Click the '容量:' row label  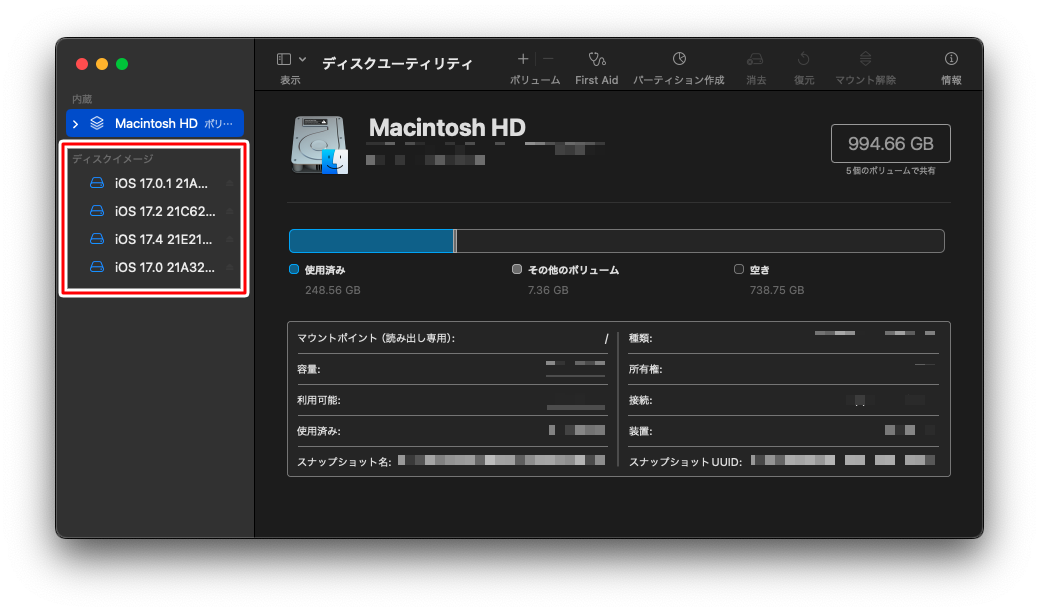[309, 370]
